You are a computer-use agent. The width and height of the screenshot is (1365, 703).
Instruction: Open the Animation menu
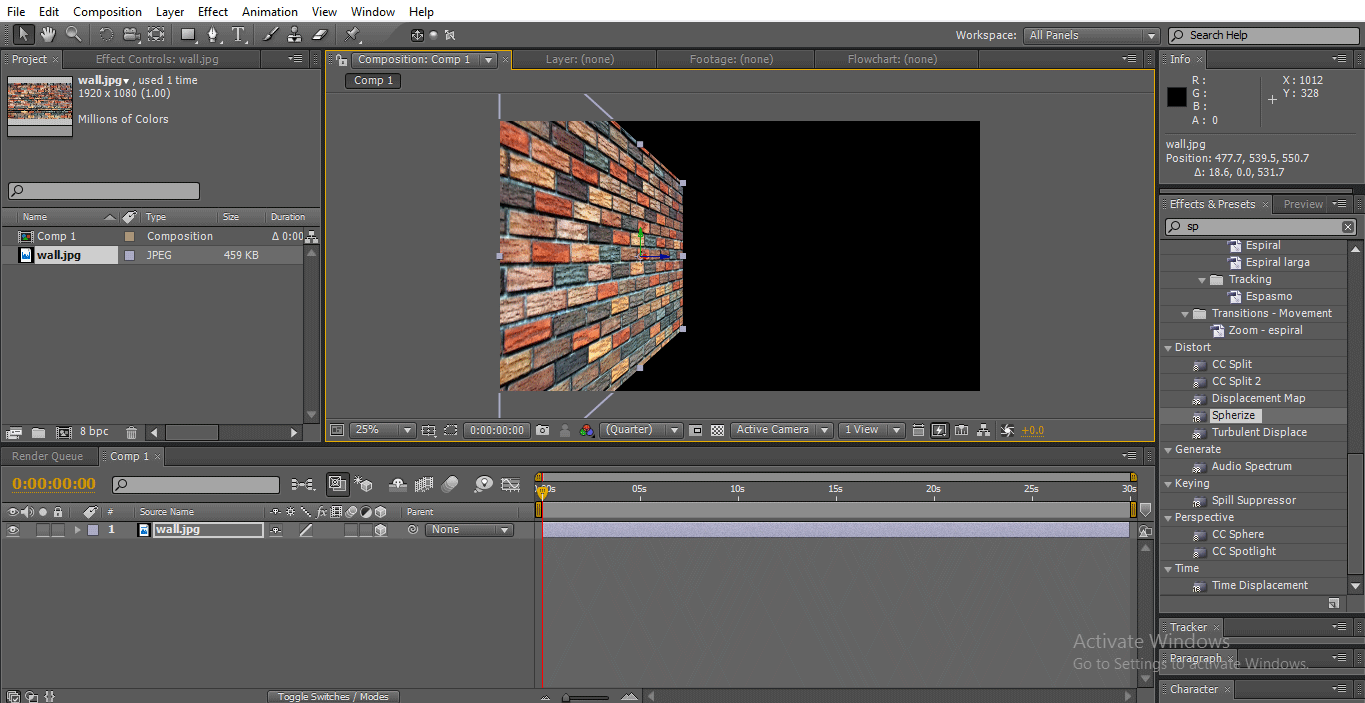269,12
